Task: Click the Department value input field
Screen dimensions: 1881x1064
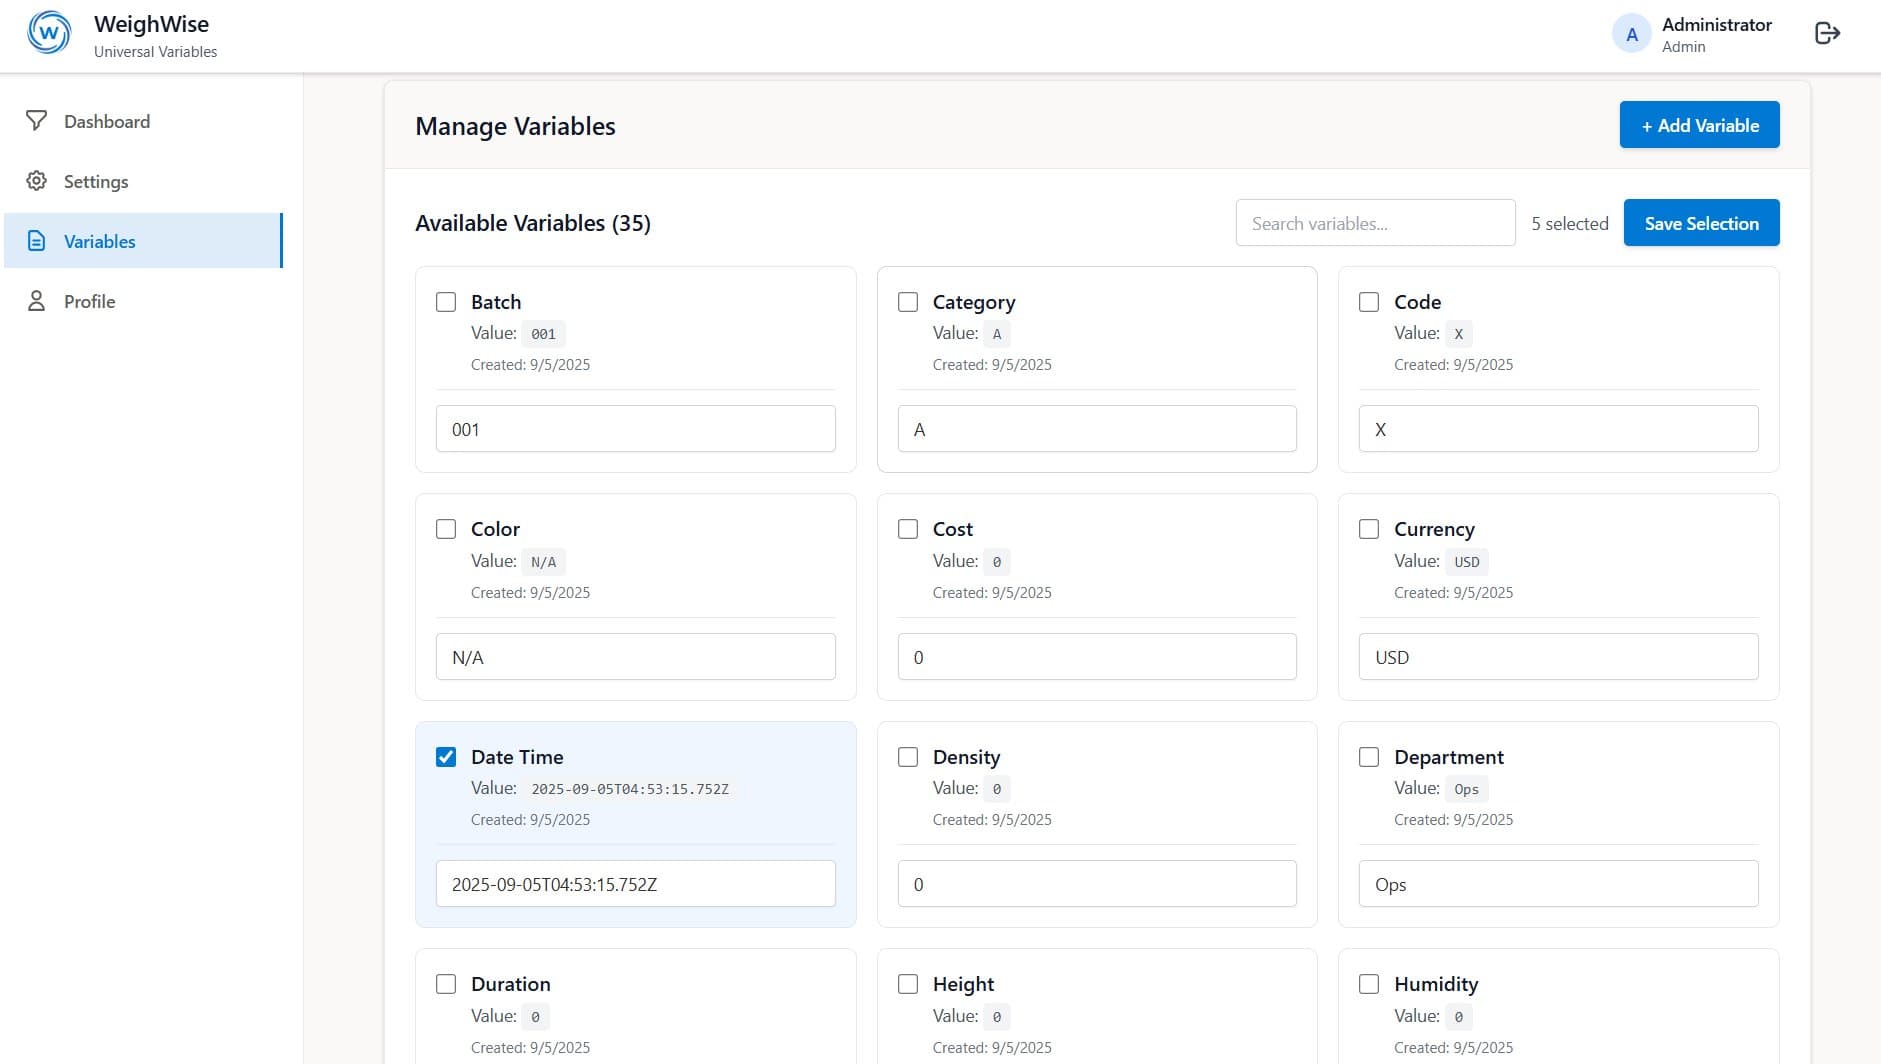Action: coord(1558,884)
